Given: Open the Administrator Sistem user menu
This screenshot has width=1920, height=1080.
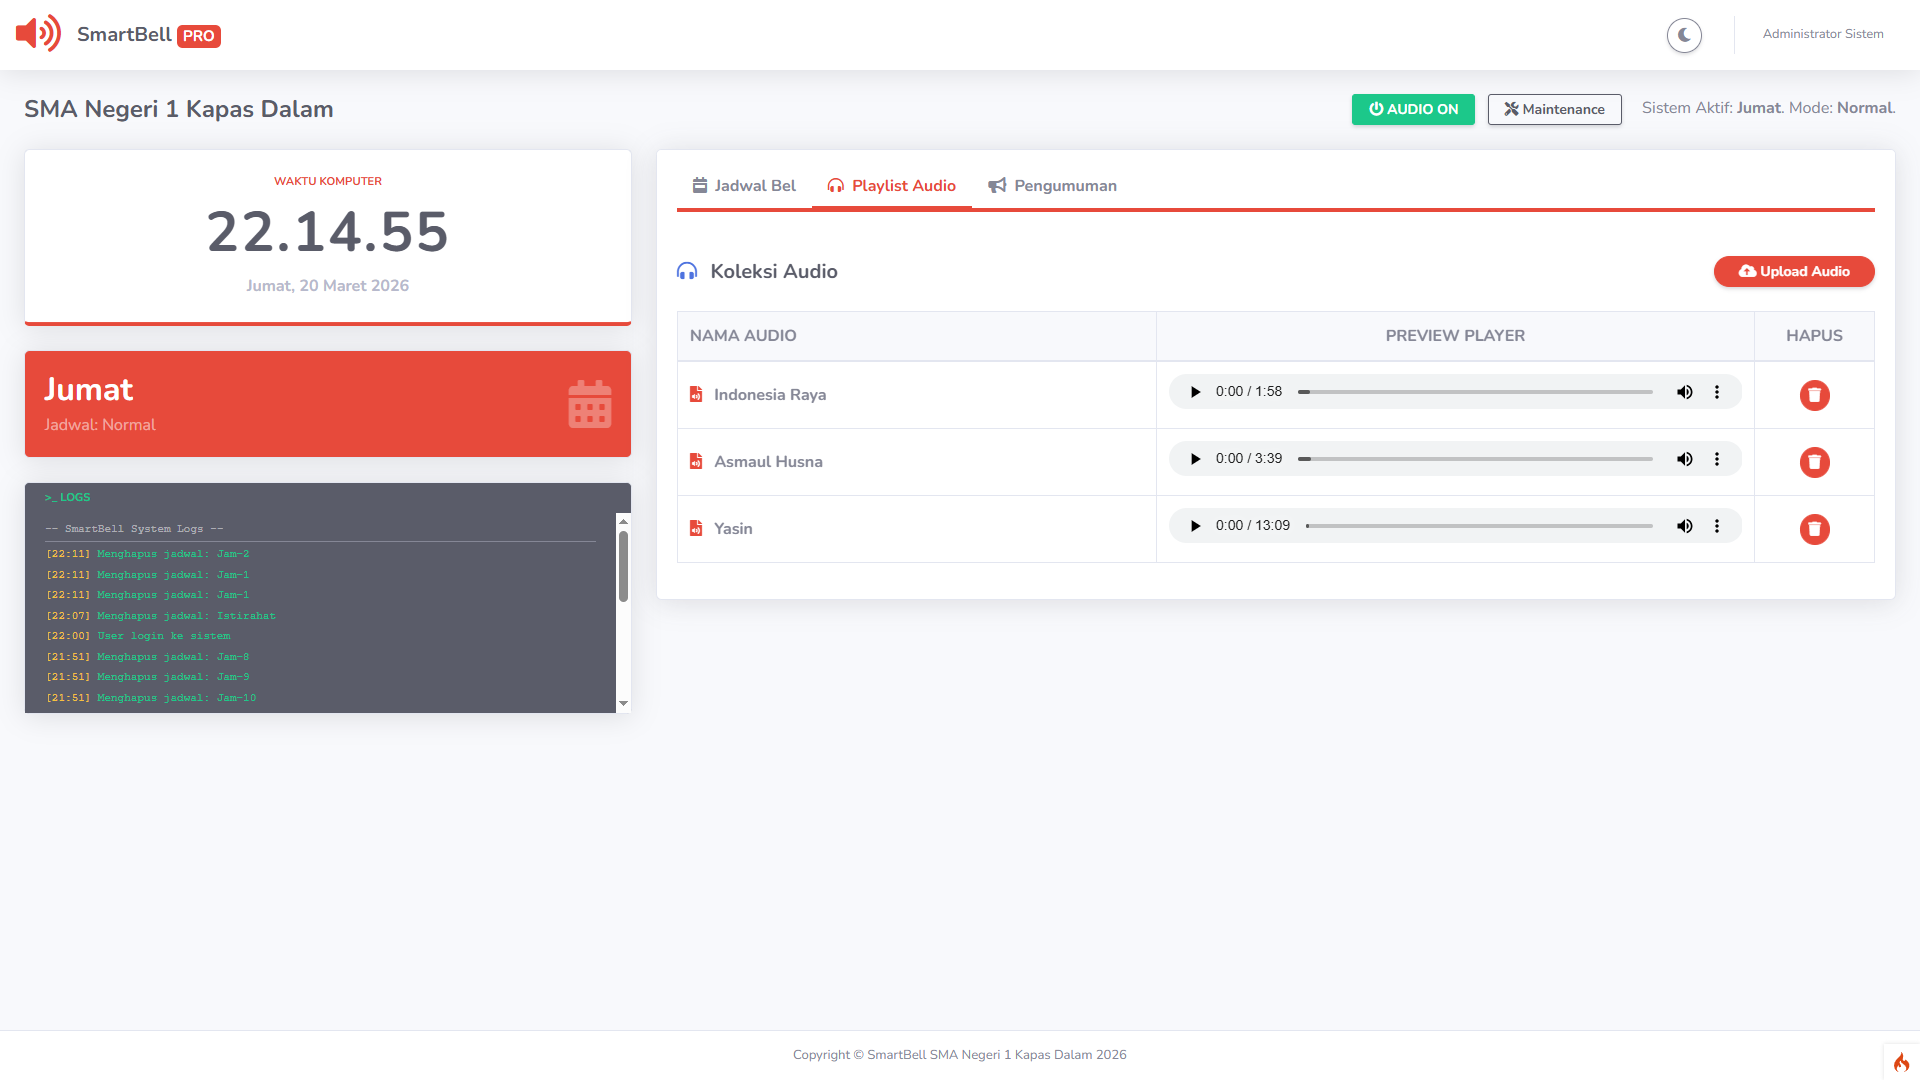Looking at the screenshot, I should (1822, 34).
